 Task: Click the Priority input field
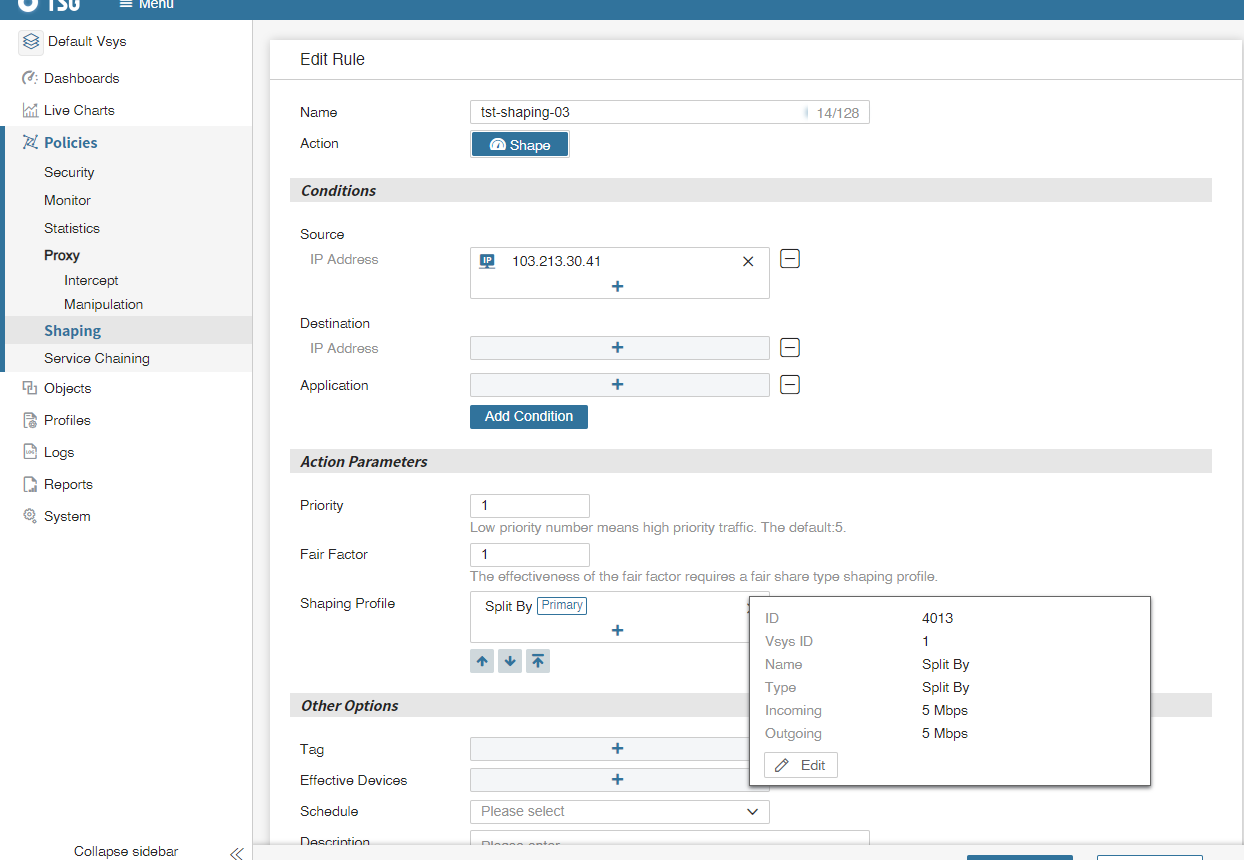(x=529, y=506)
